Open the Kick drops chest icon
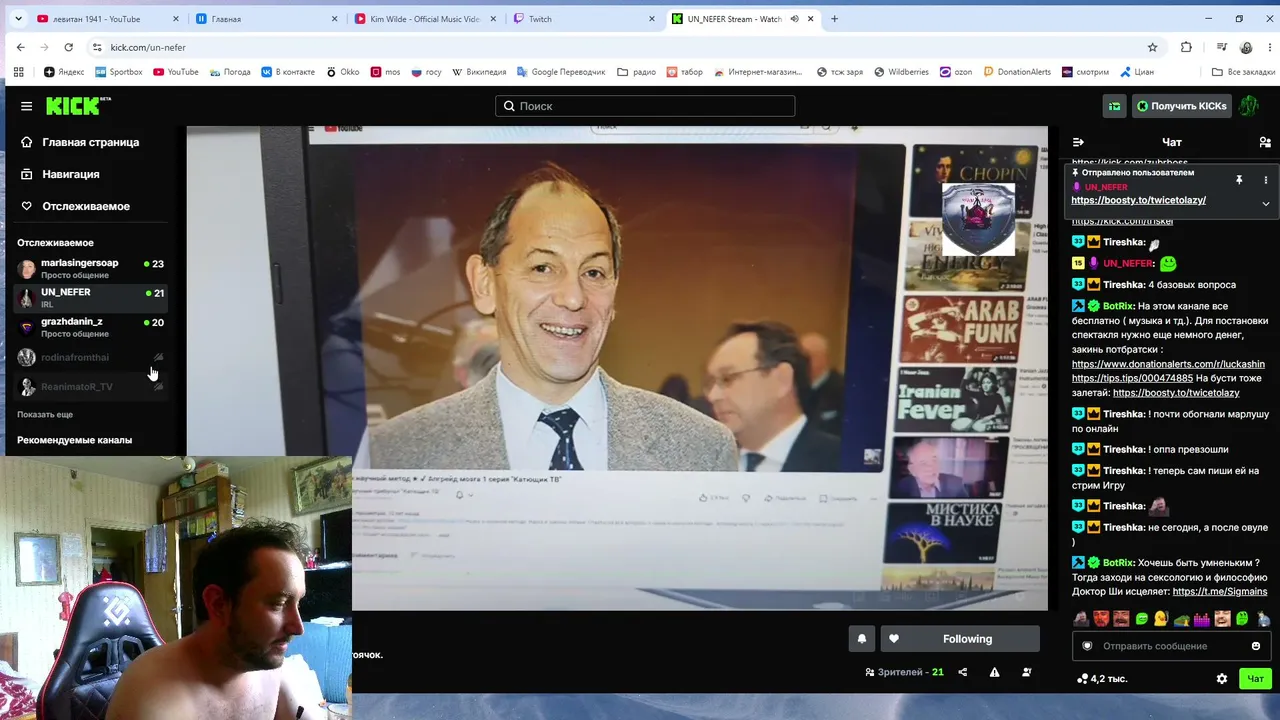The width and height of the screenshot is (1280, 720). coord(1114,106)
